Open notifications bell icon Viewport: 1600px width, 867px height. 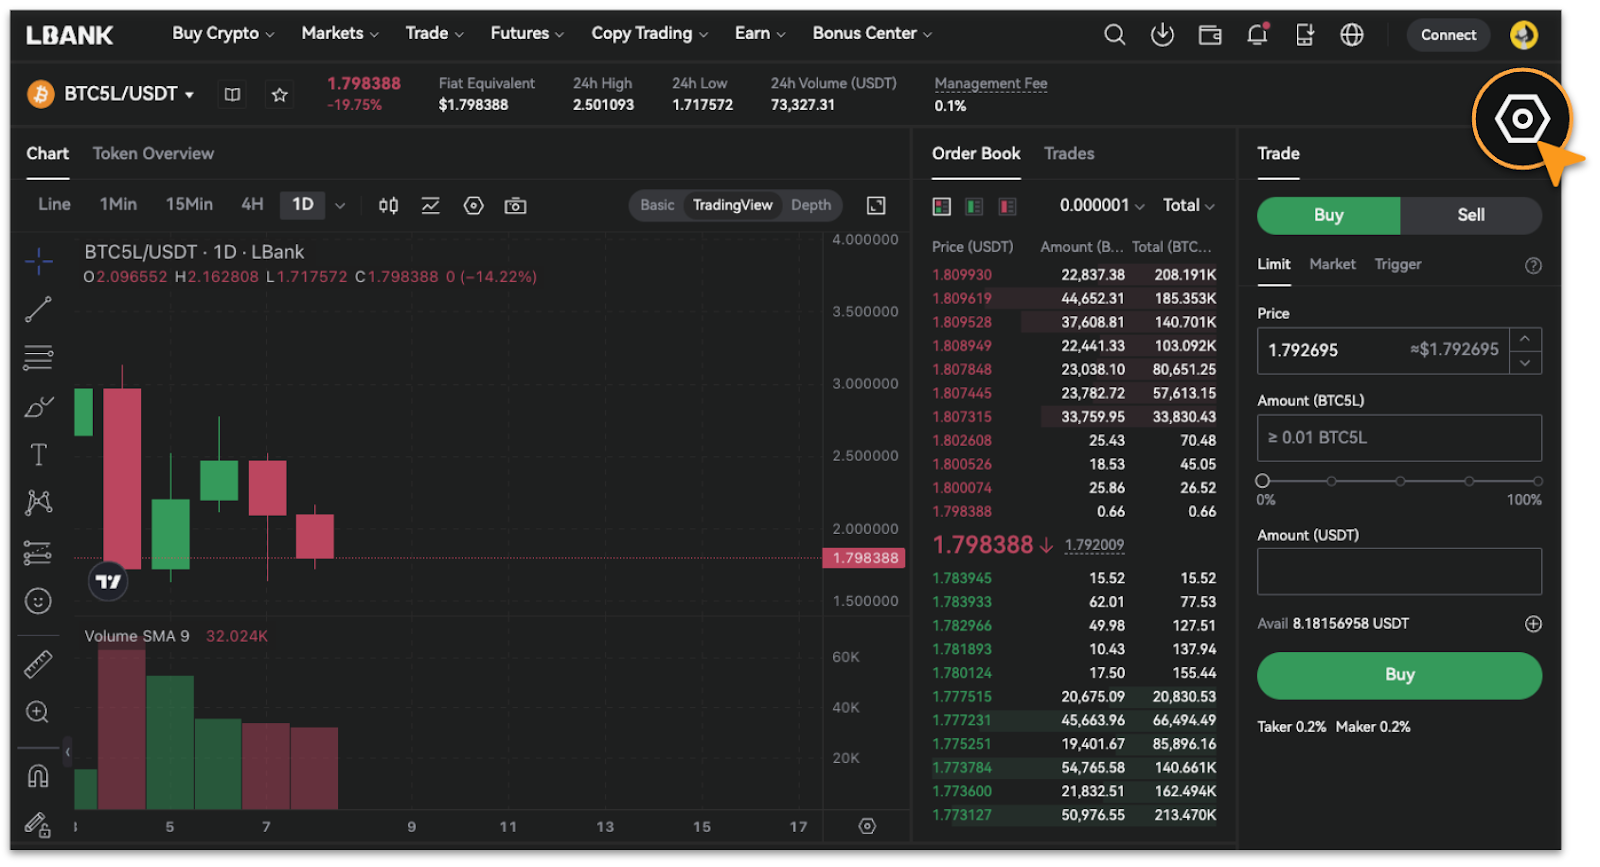[x=1258, y=35]
